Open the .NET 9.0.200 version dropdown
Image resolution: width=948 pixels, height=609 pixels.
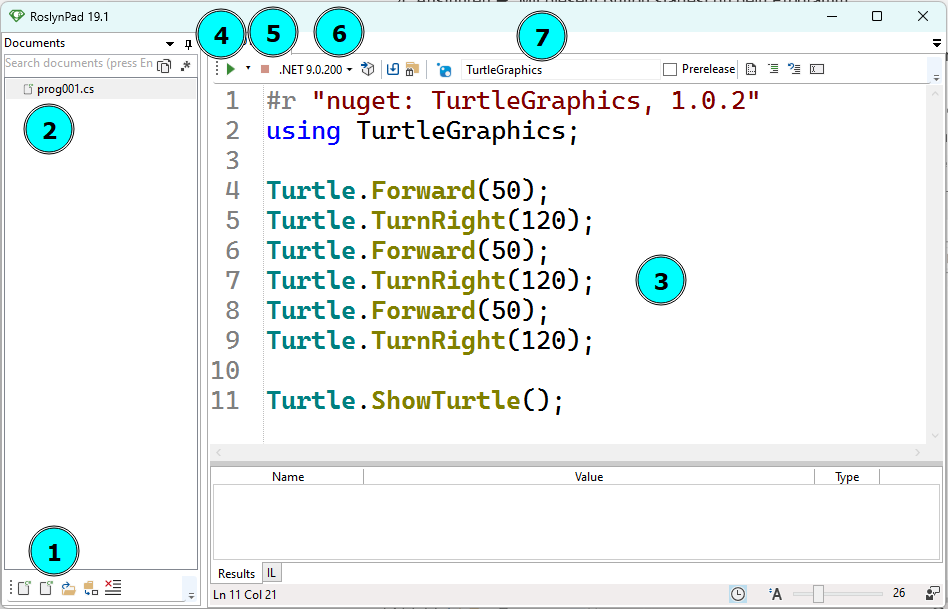tap(316, 70)
